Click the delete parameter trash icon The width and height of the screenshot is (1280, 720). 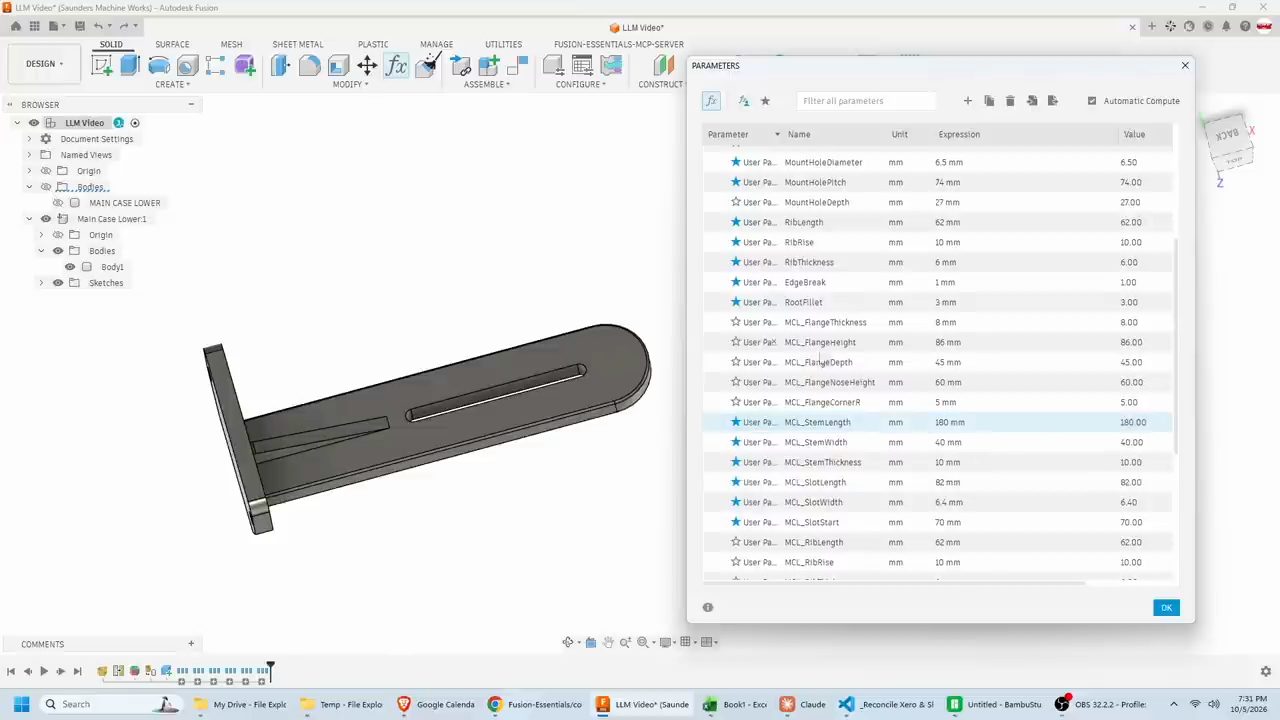pyautogui.click(x=1010, y=101)
